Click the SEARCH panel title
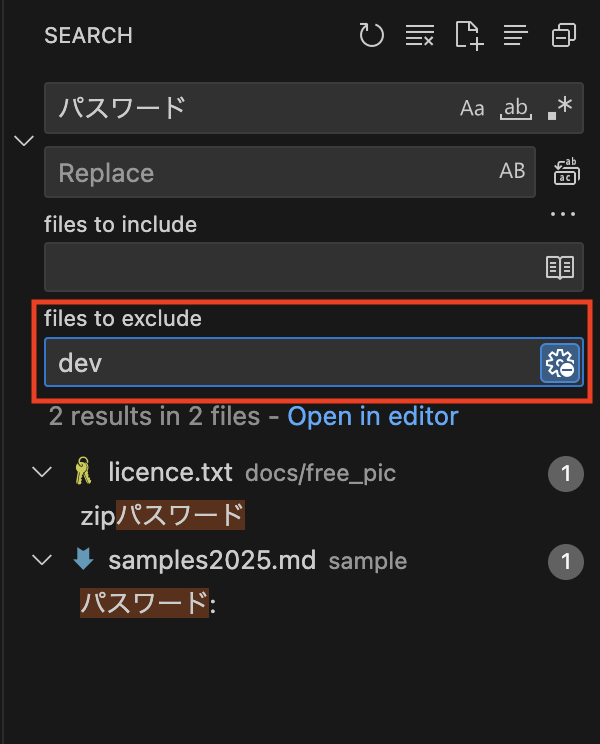 click(88, 36)
